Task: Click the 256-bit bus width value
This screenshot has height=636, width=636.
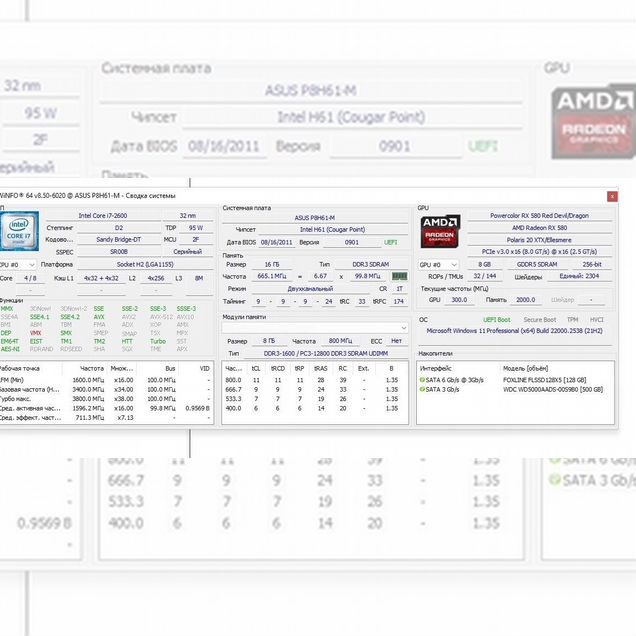Action: (x=592, y=264)
